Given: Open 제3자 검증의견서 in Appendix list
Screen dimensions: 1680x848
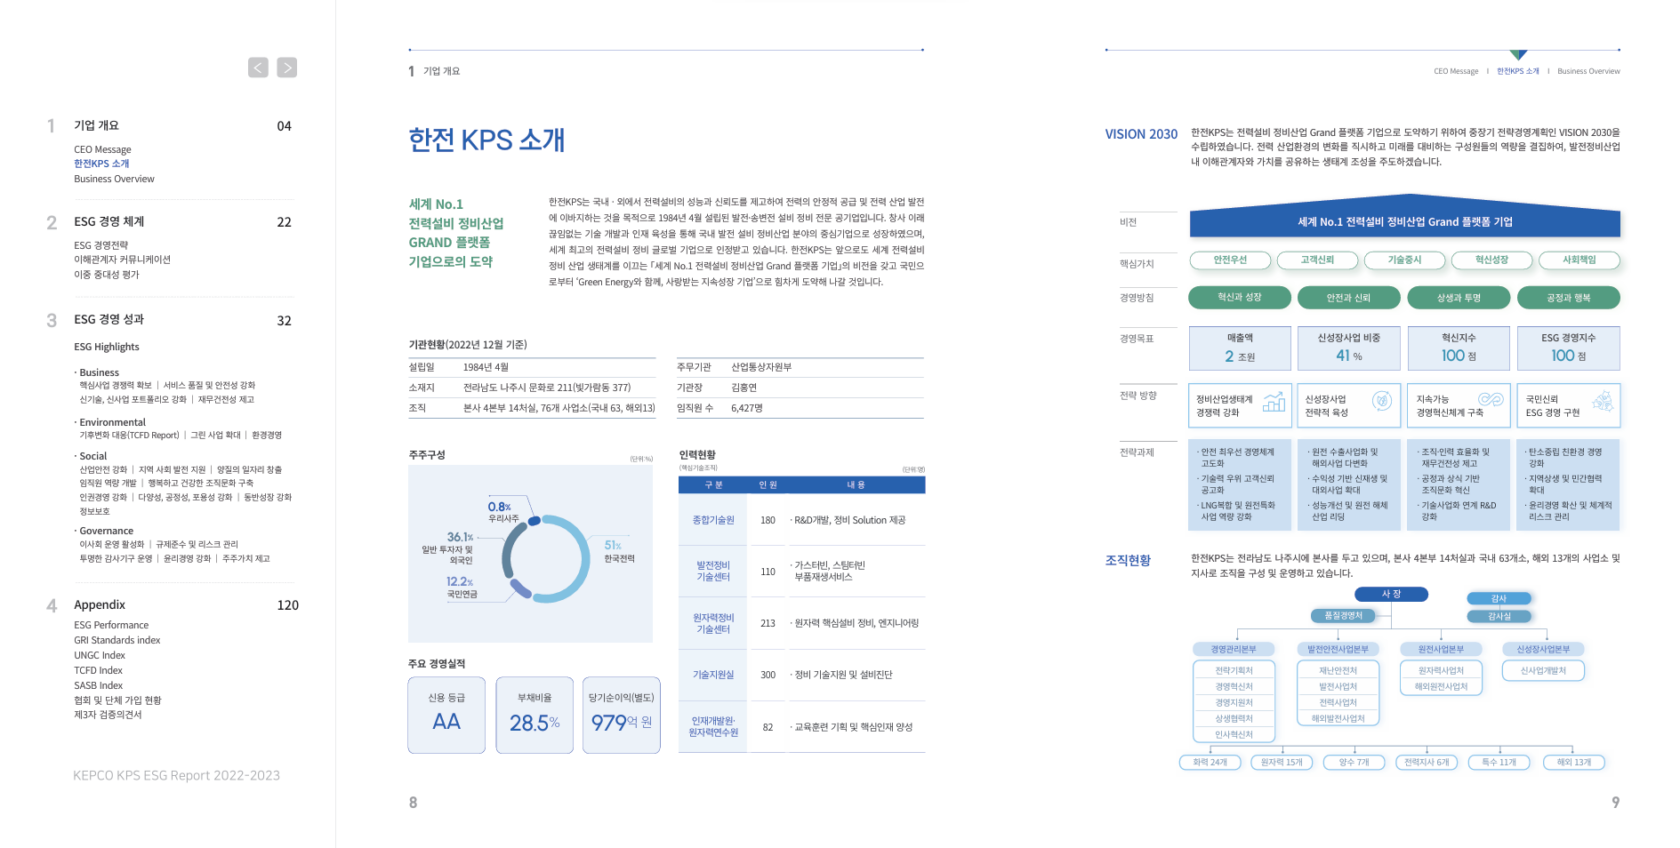Looking at the screenshot, I should click(108, 715).
